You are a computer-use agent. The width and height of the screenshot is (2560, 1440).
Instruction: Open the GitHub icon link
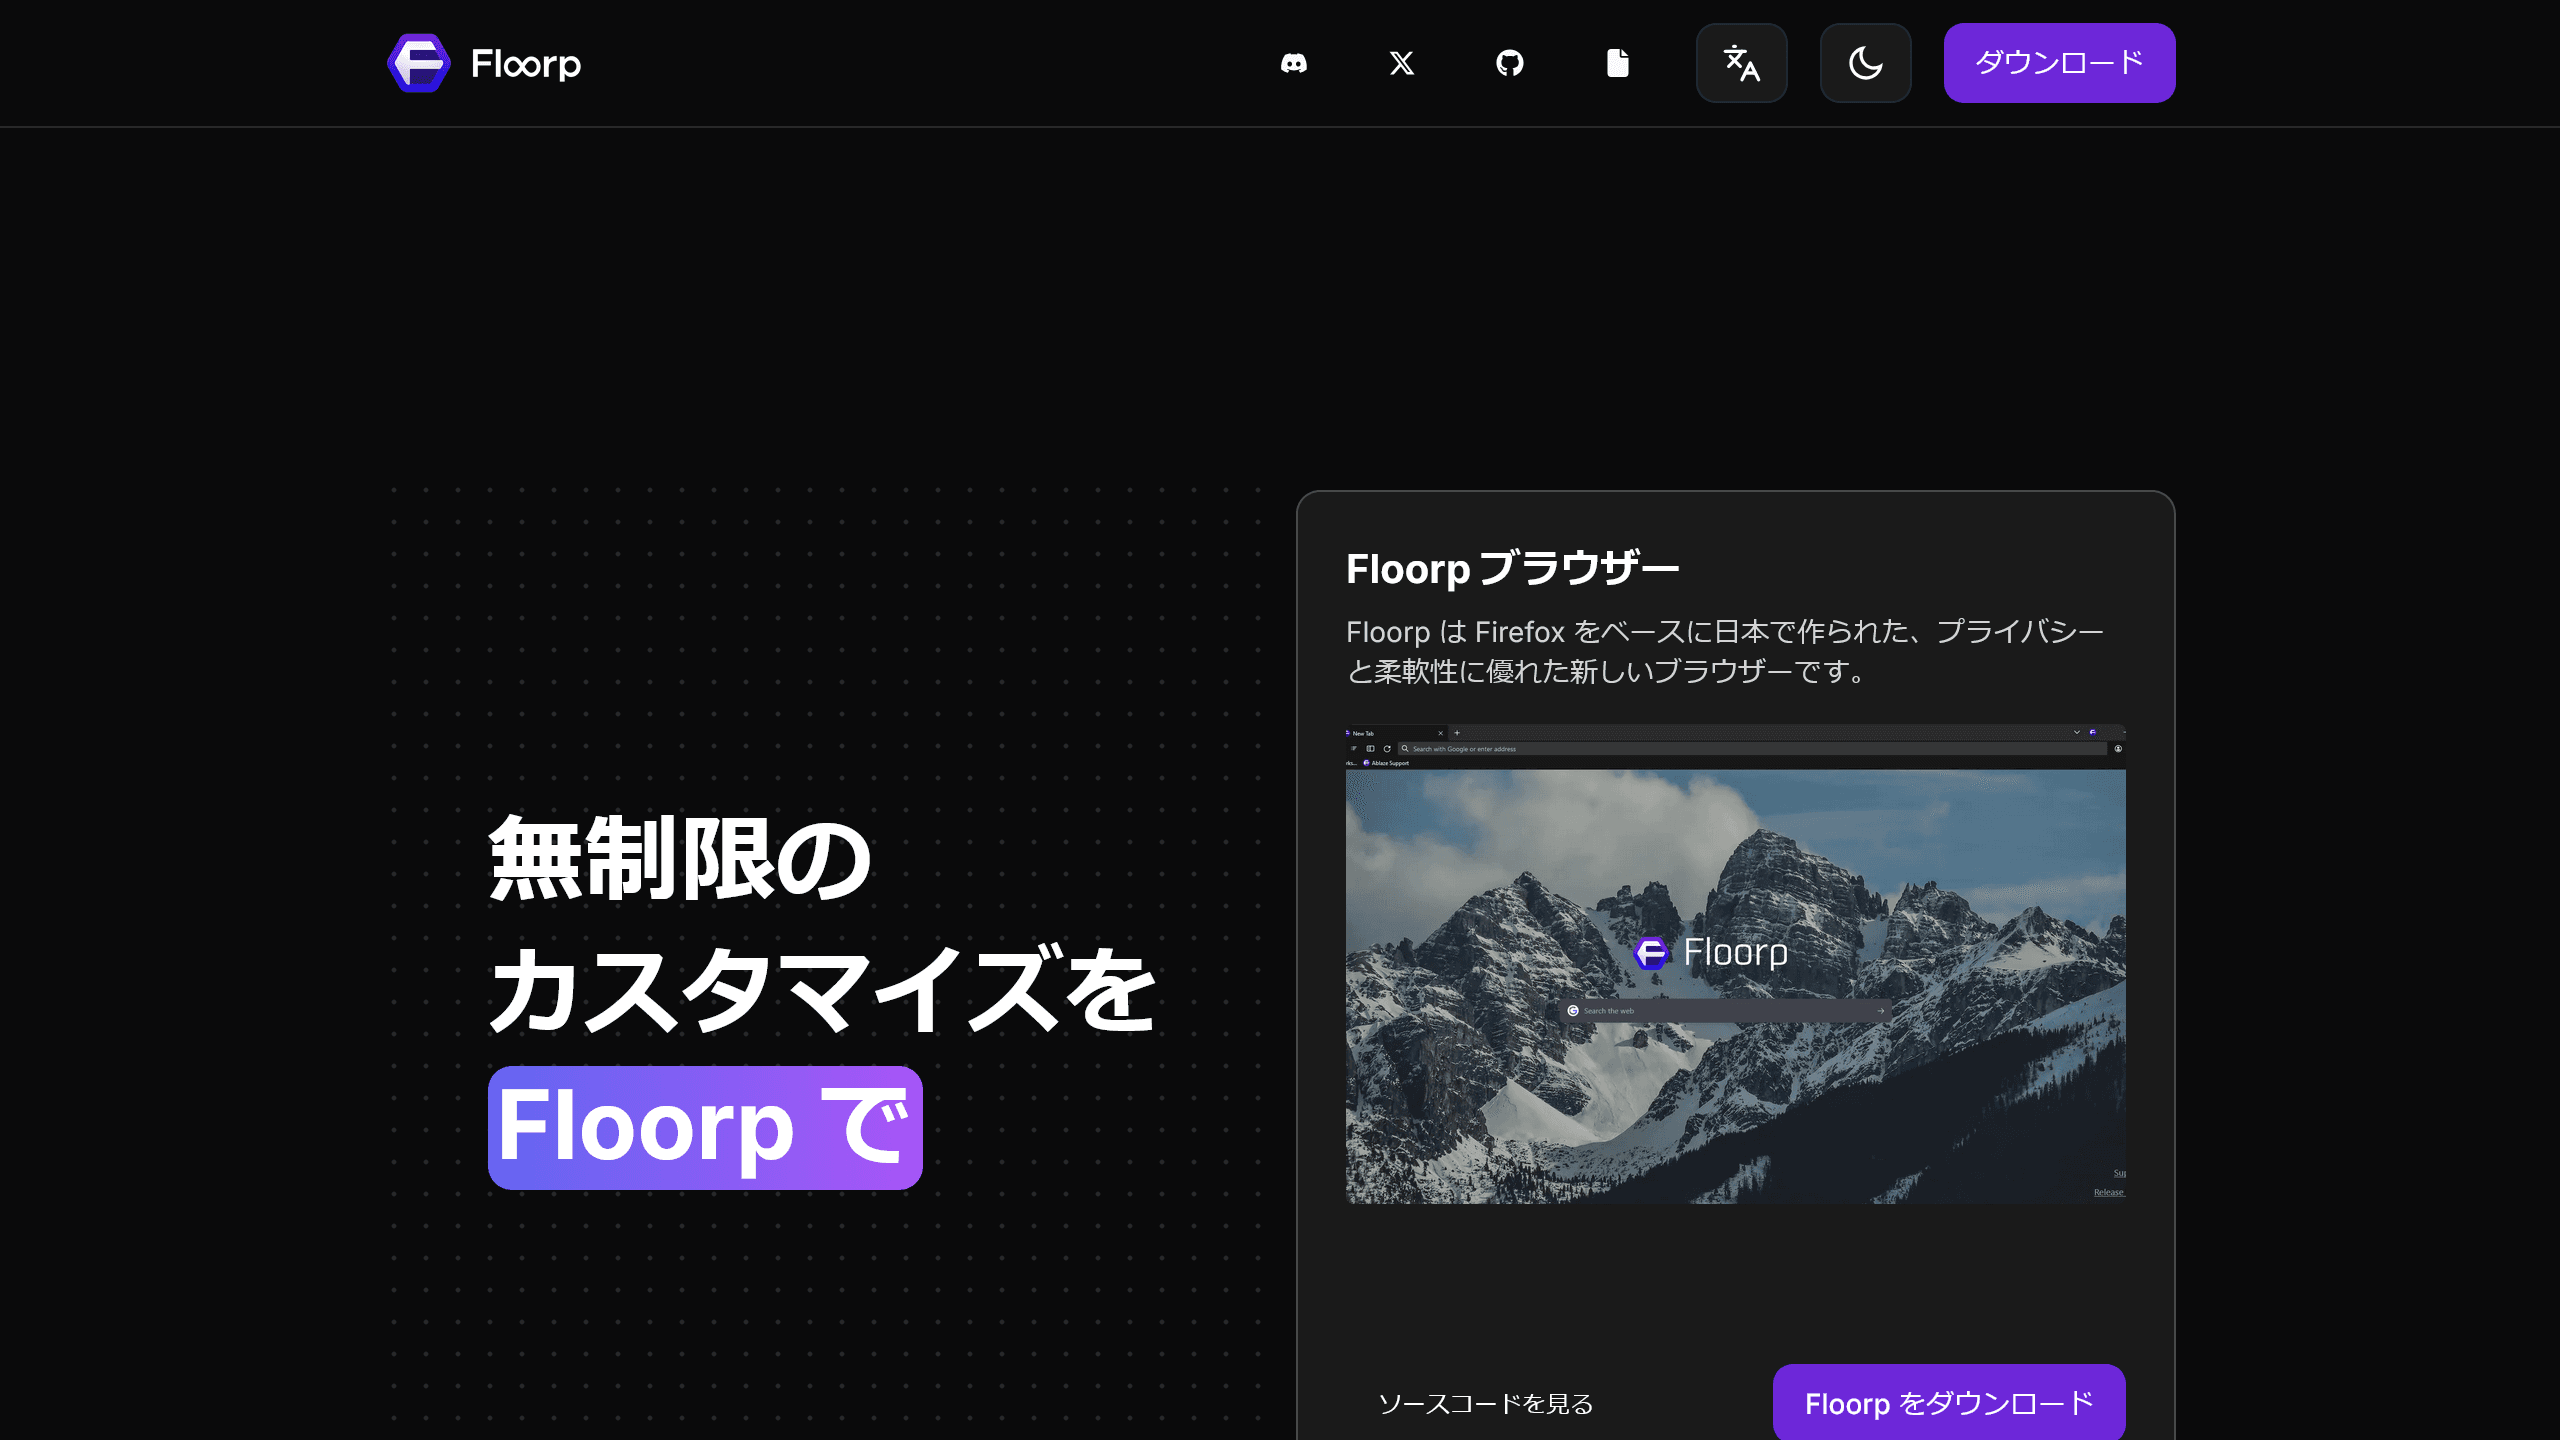coord(1509,63)
